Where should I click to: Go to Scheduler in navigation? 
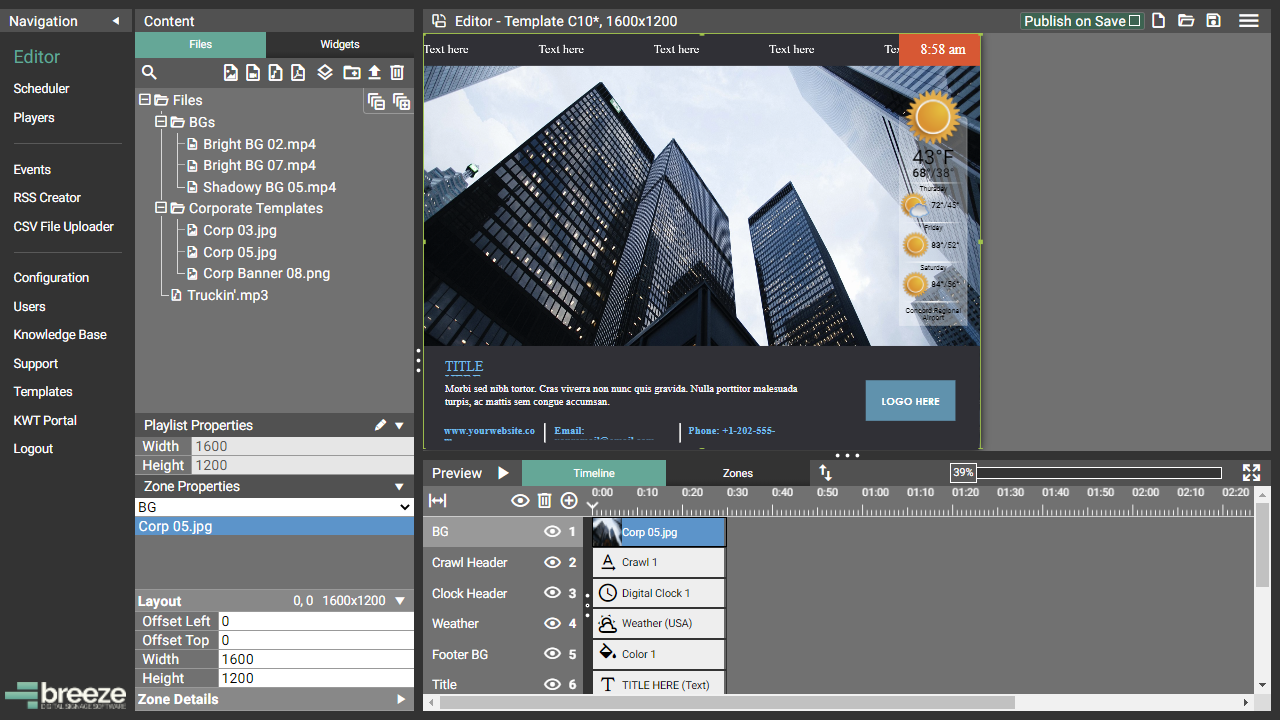41,88
